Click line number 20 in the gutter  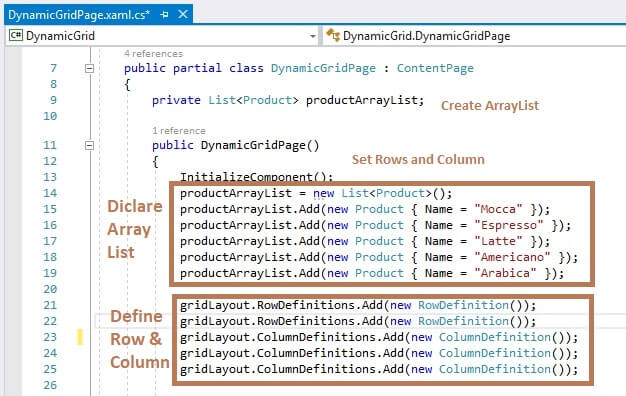click(x=50, y=289)
